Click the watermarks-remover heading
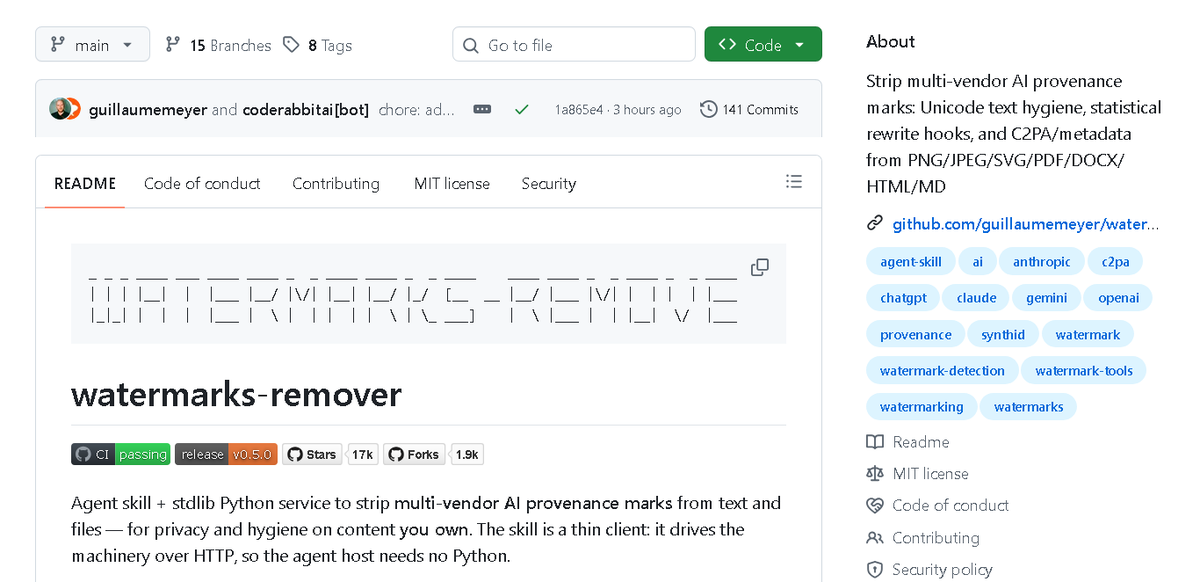This screenshot has width=1200, height=582. point(237,395)
